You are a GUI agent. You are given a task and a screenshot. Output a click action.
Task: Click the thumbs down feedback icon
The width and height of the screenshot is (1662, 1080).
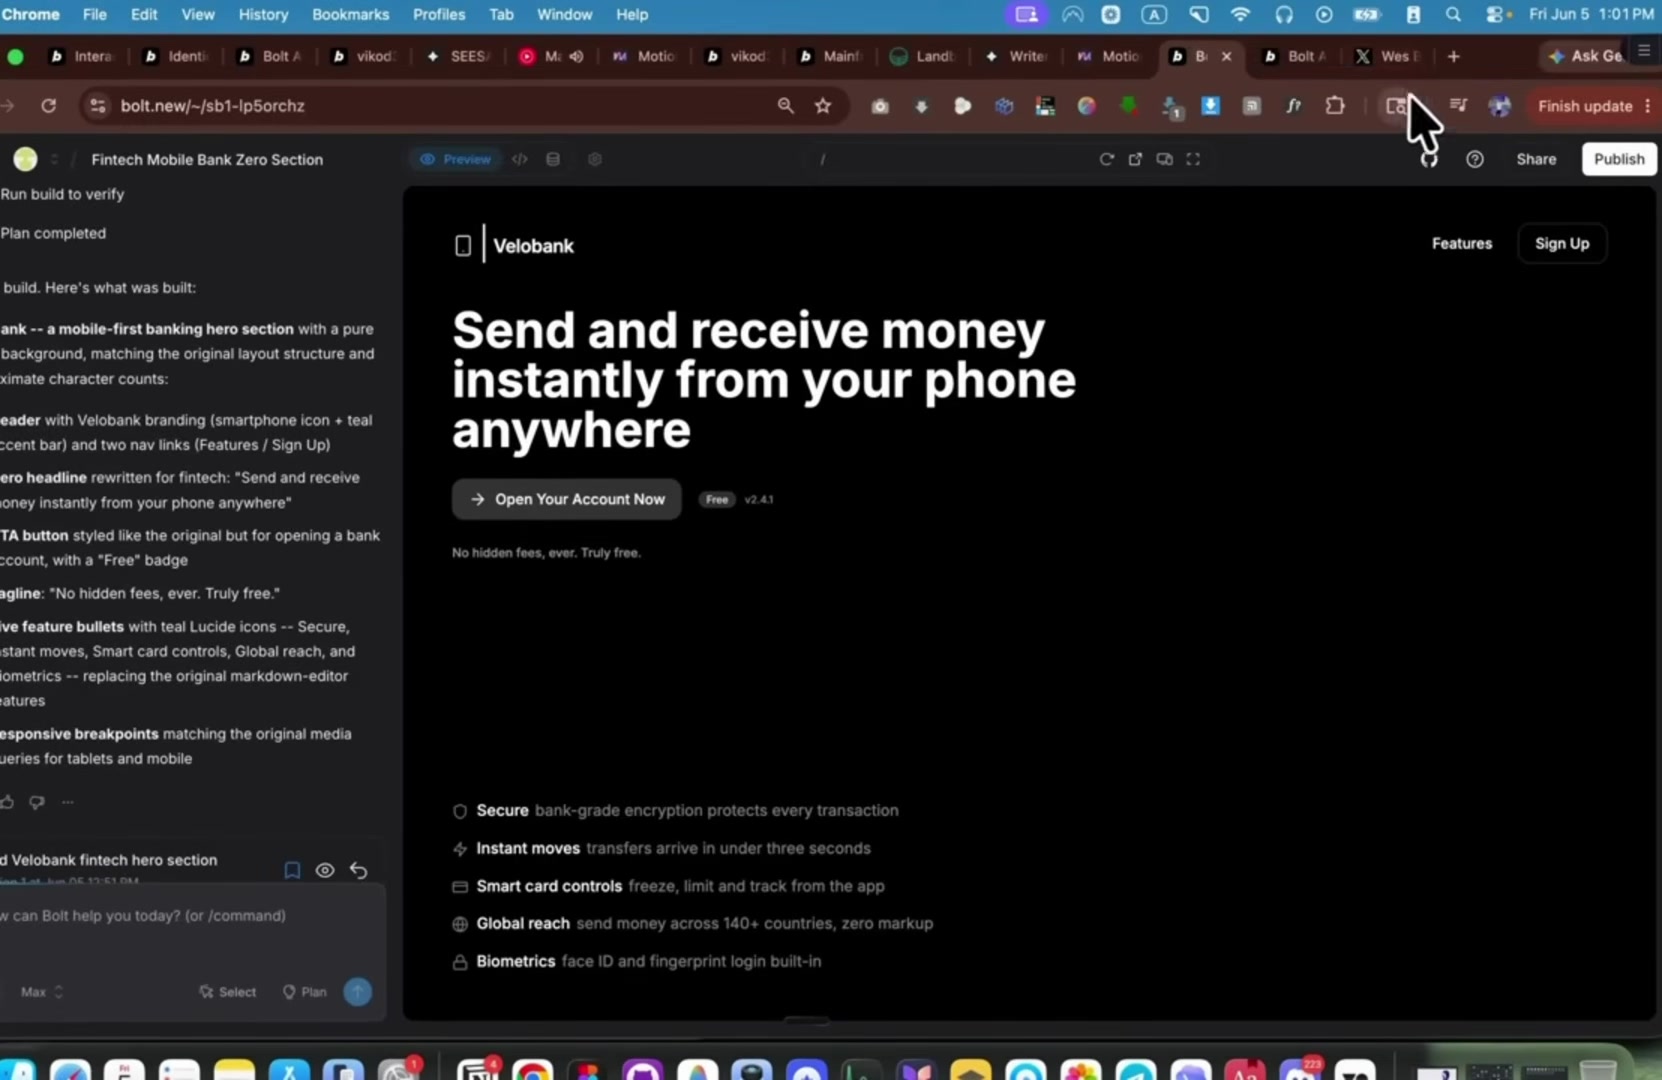(x=37, y=802)
